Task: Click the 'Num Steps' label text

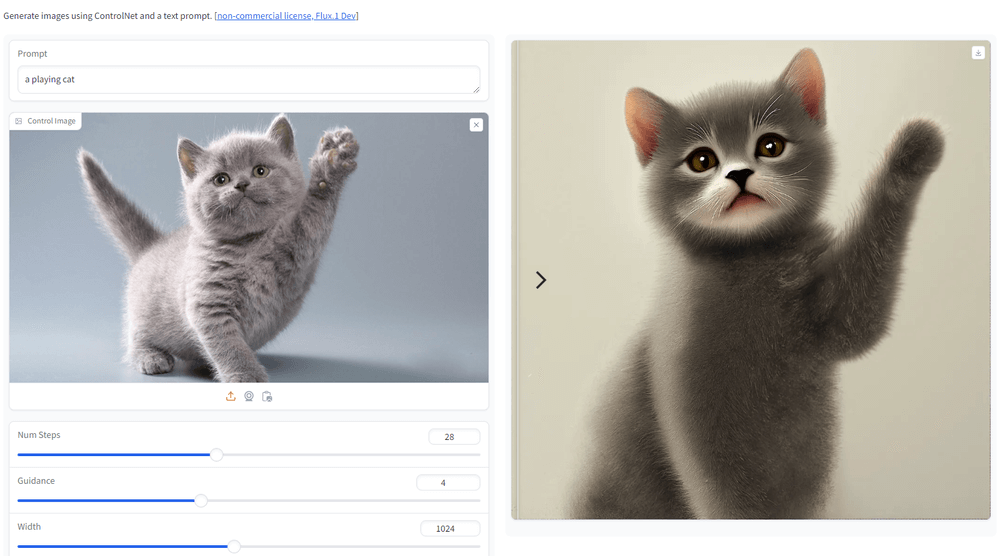Action: tap(39, 435)
